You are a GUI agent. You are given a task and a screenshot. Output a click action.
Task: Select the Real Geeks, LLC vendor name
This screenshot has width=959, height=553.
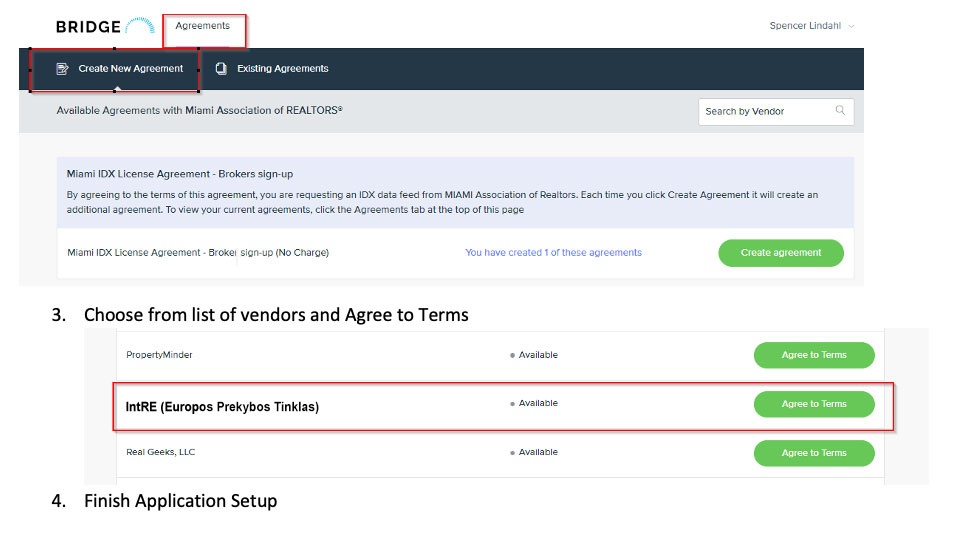(160, 452)
